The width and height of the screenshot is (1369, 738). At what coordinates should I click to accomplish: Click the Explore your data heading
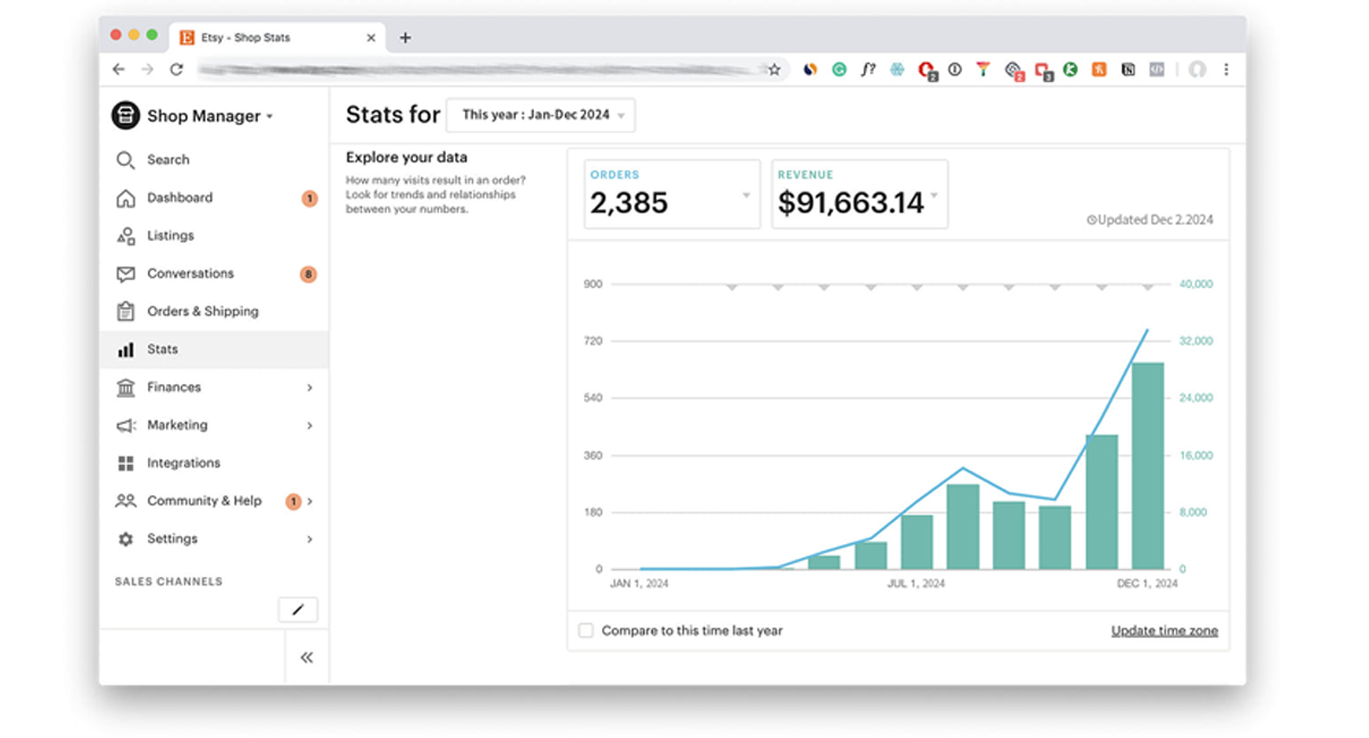(407, 157)
